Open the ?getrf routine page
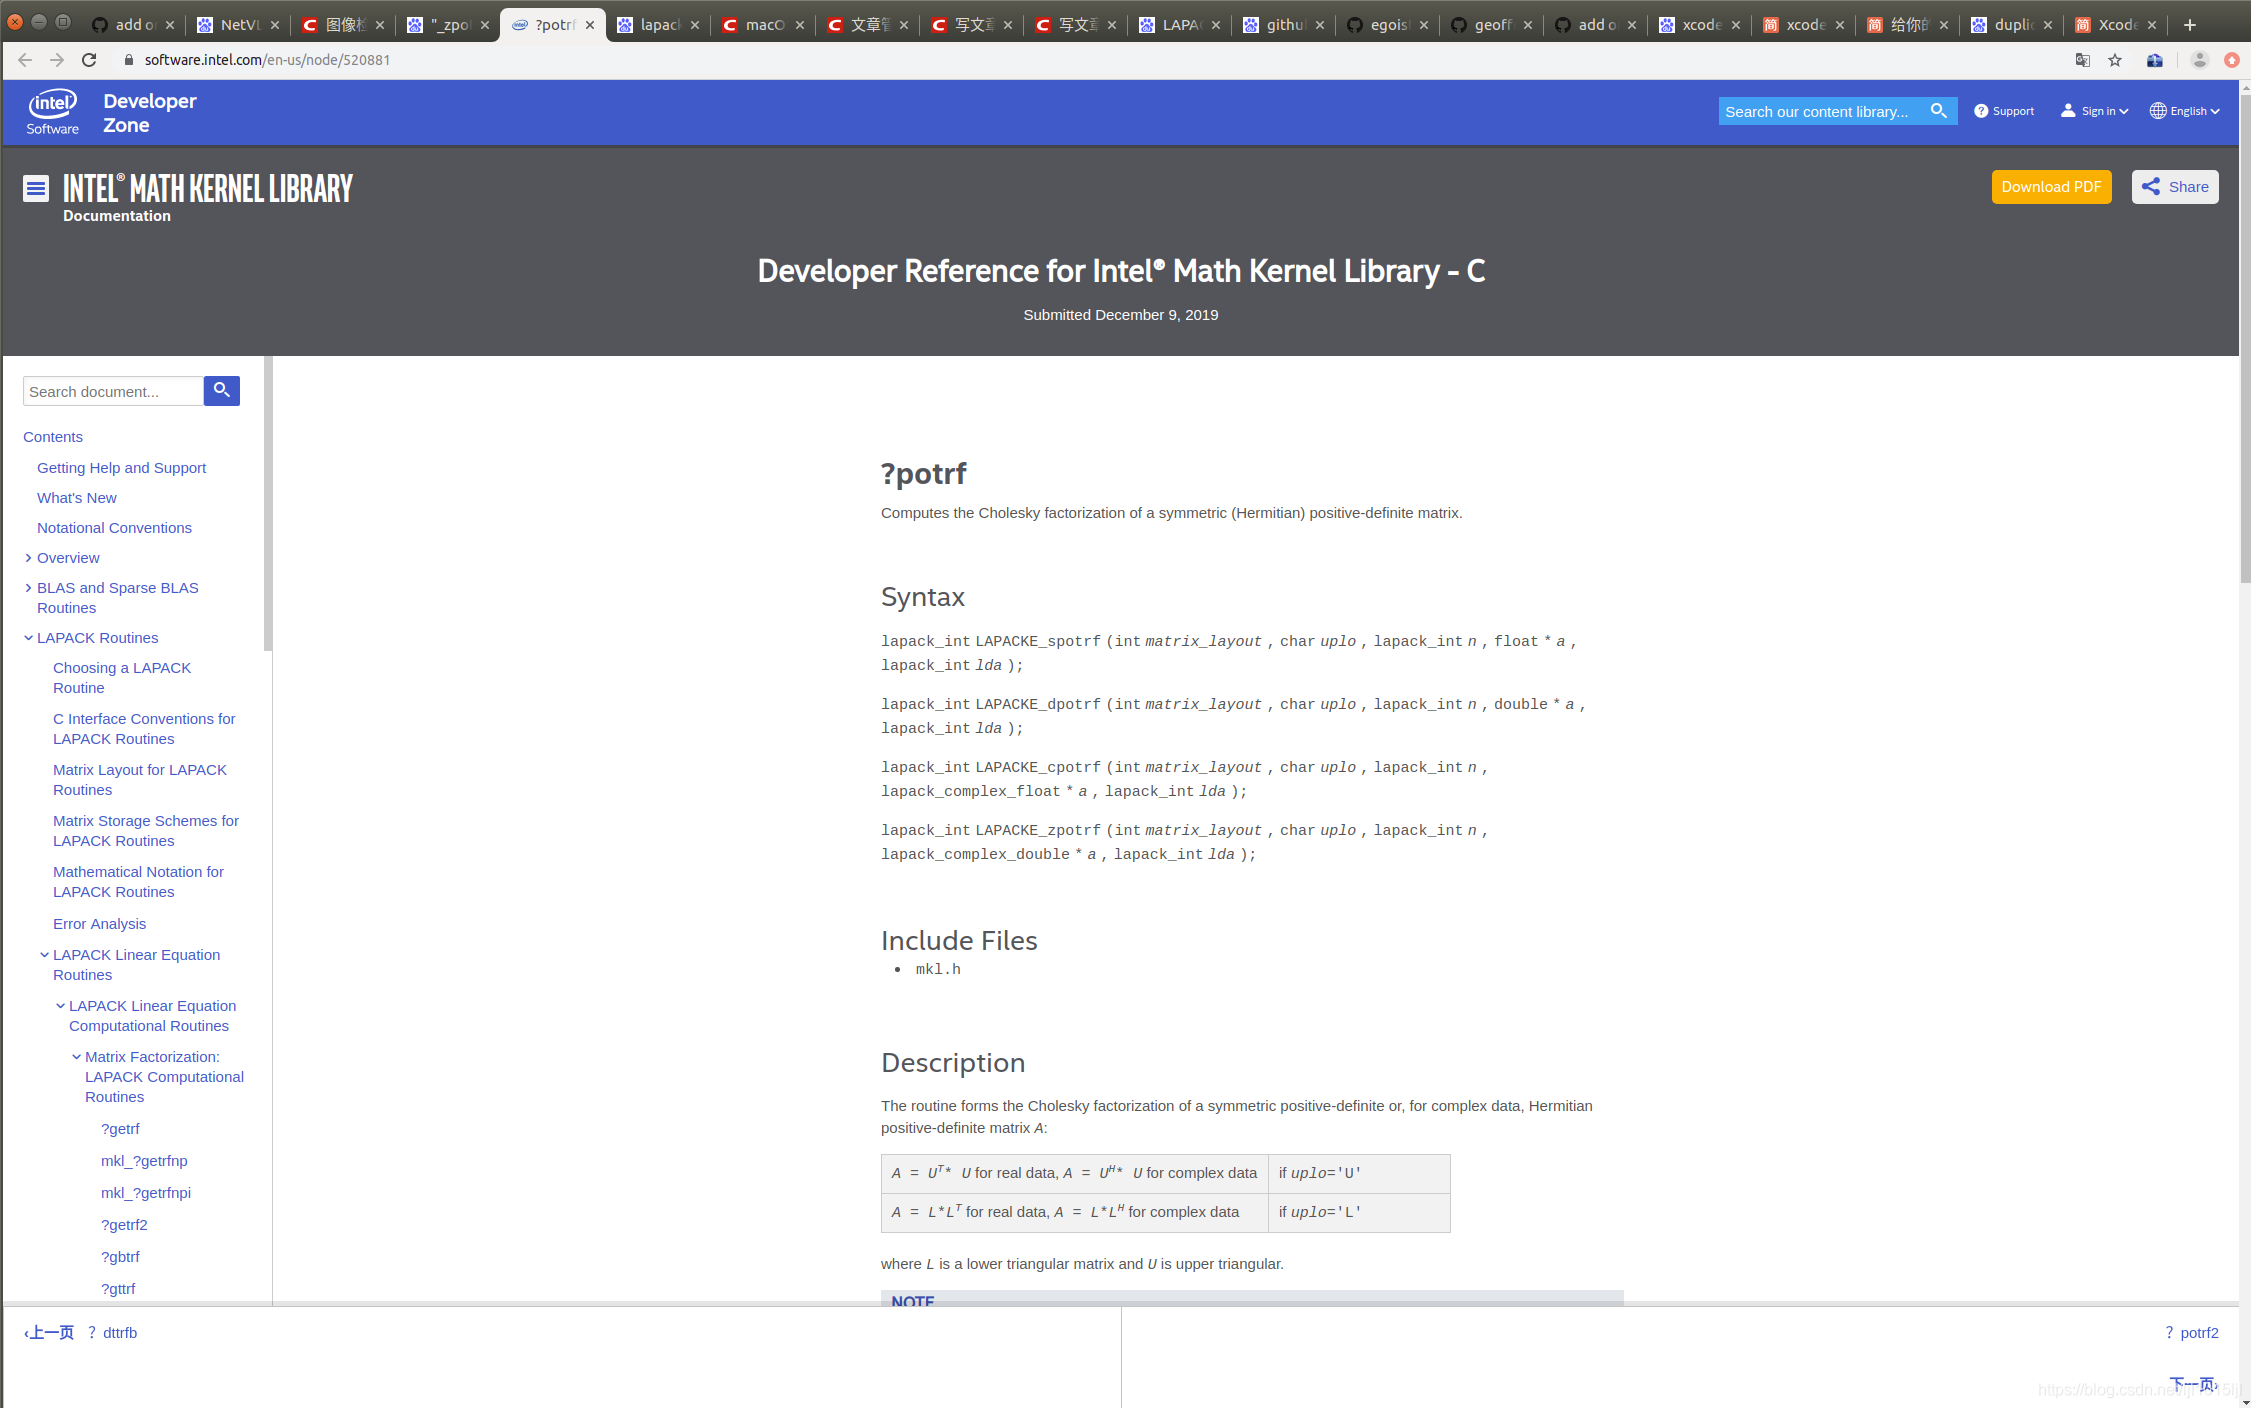 120,1129
